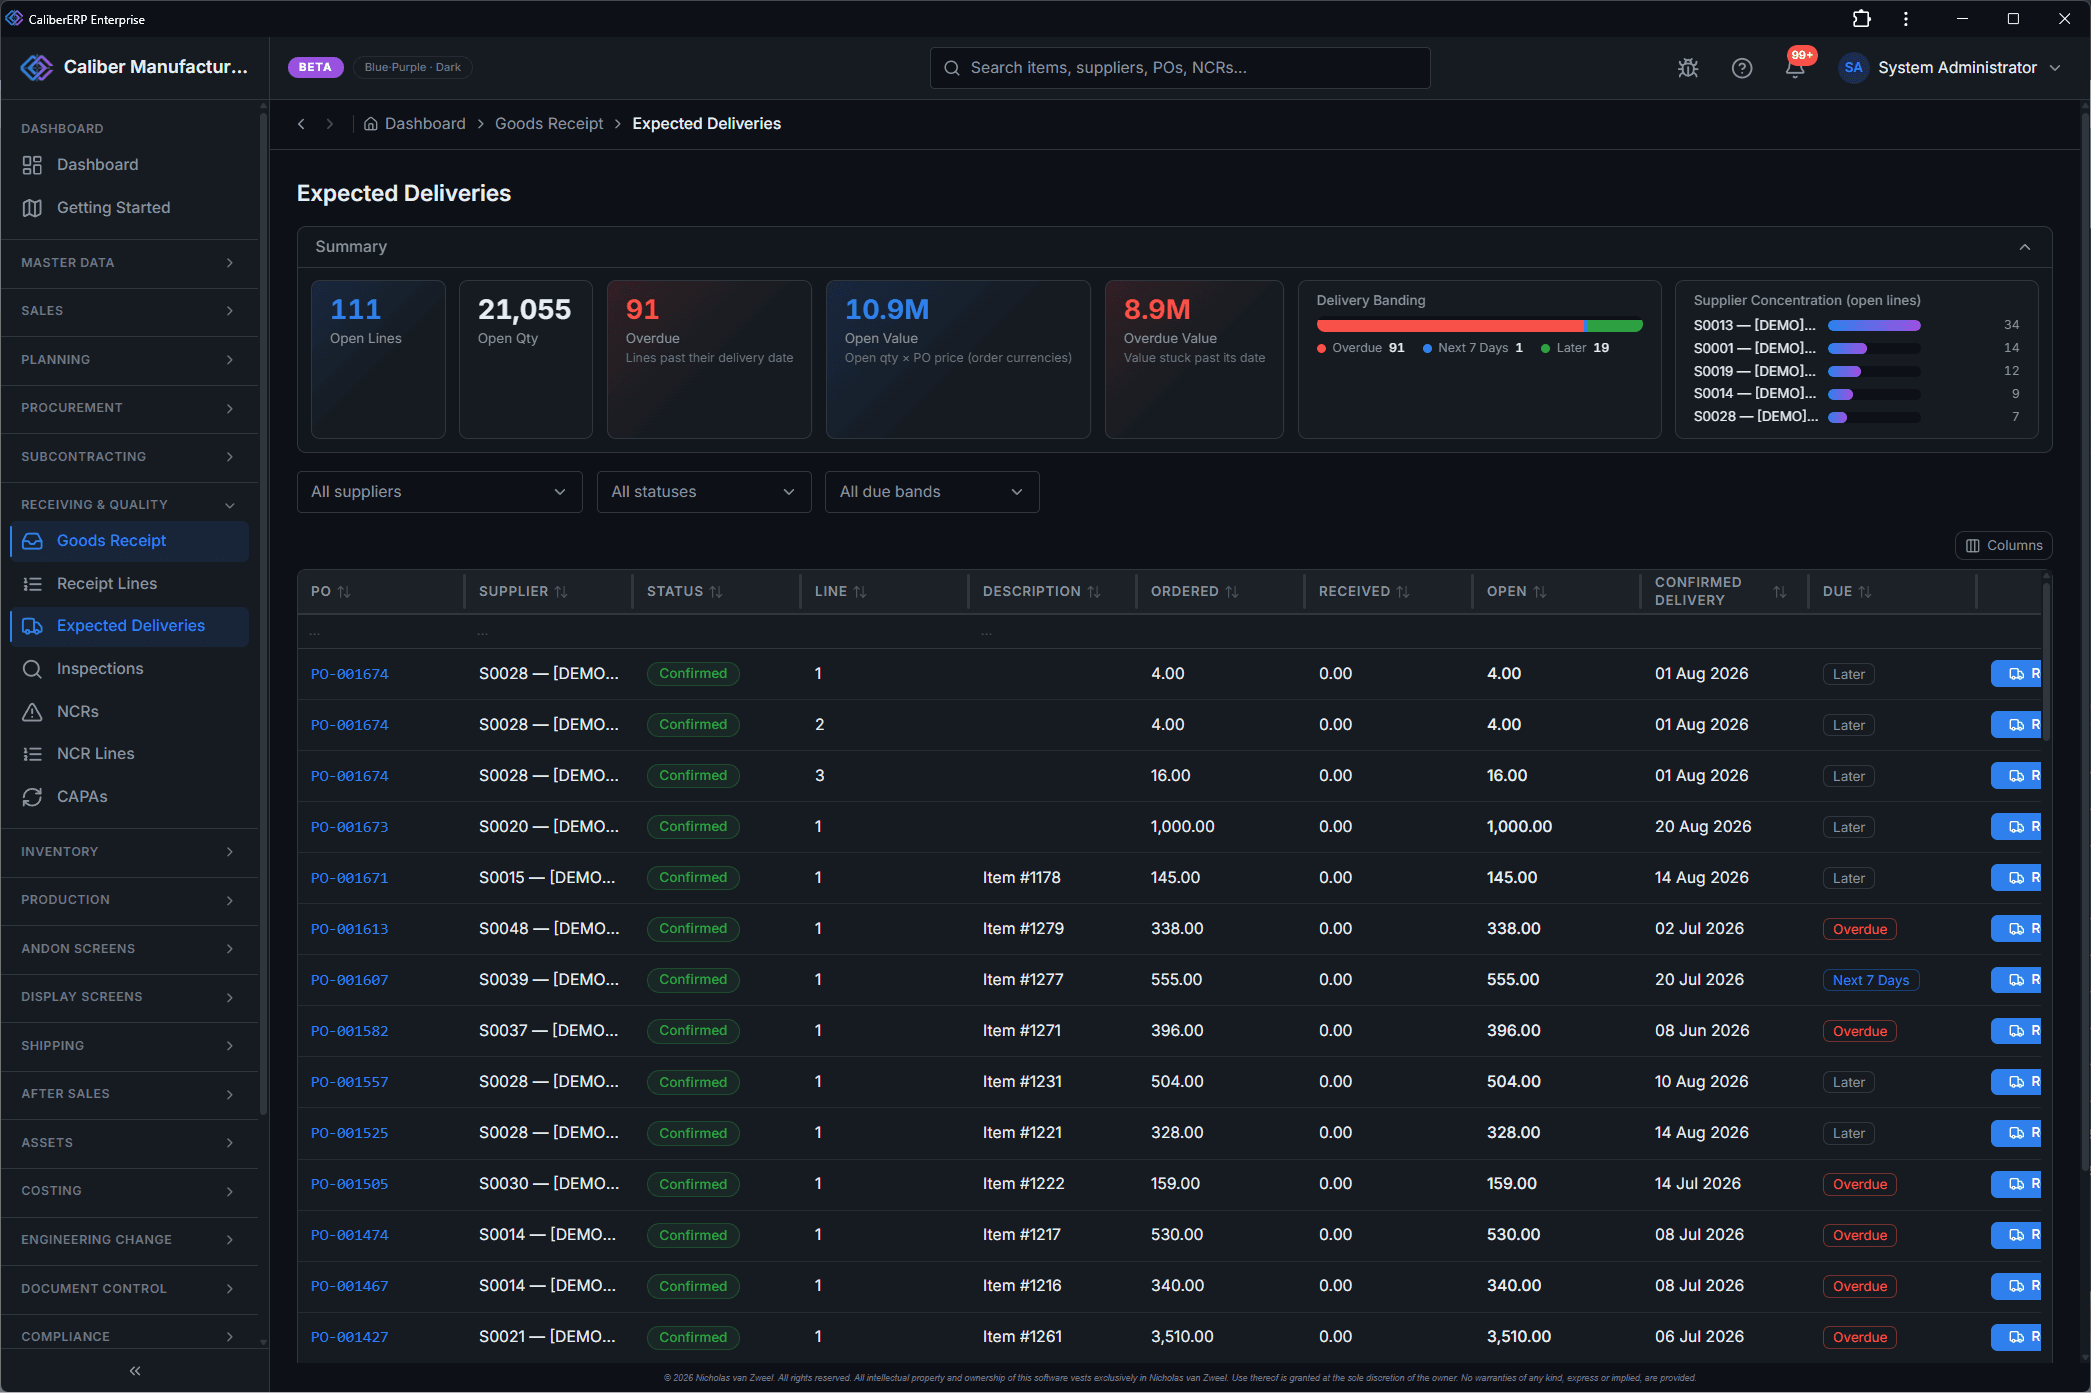Click receive truck button for PO-001613
Image resolution: width=2091 pixels, height=1393 pixels.
click(x=2016, y=929)
